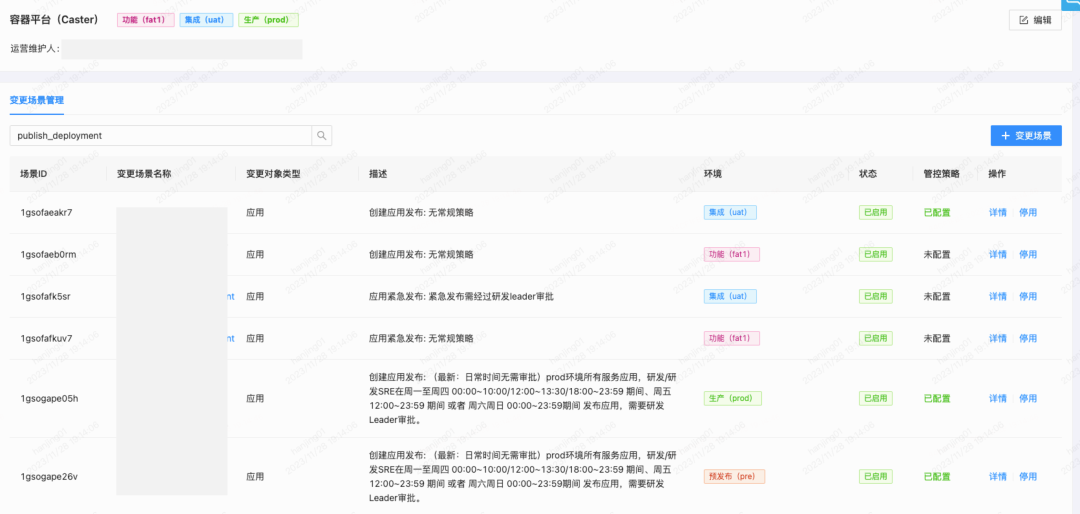1080x514 pixels.
Task: Click 已启用 status in 1gsofaeakr7 row
Action: tap(875, 213)
